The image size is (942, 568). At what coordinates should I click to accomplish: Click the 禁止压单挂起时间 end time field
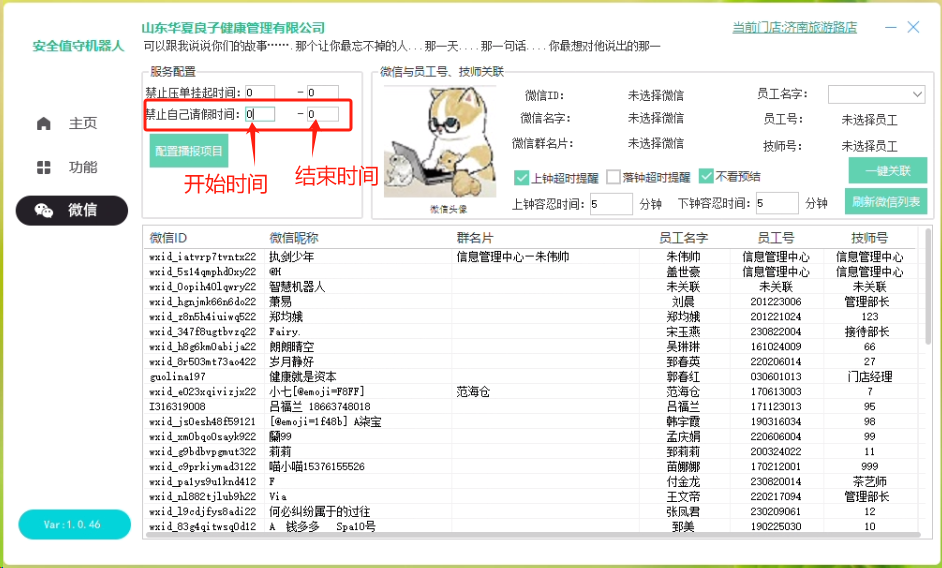click(x=323, y=93)
